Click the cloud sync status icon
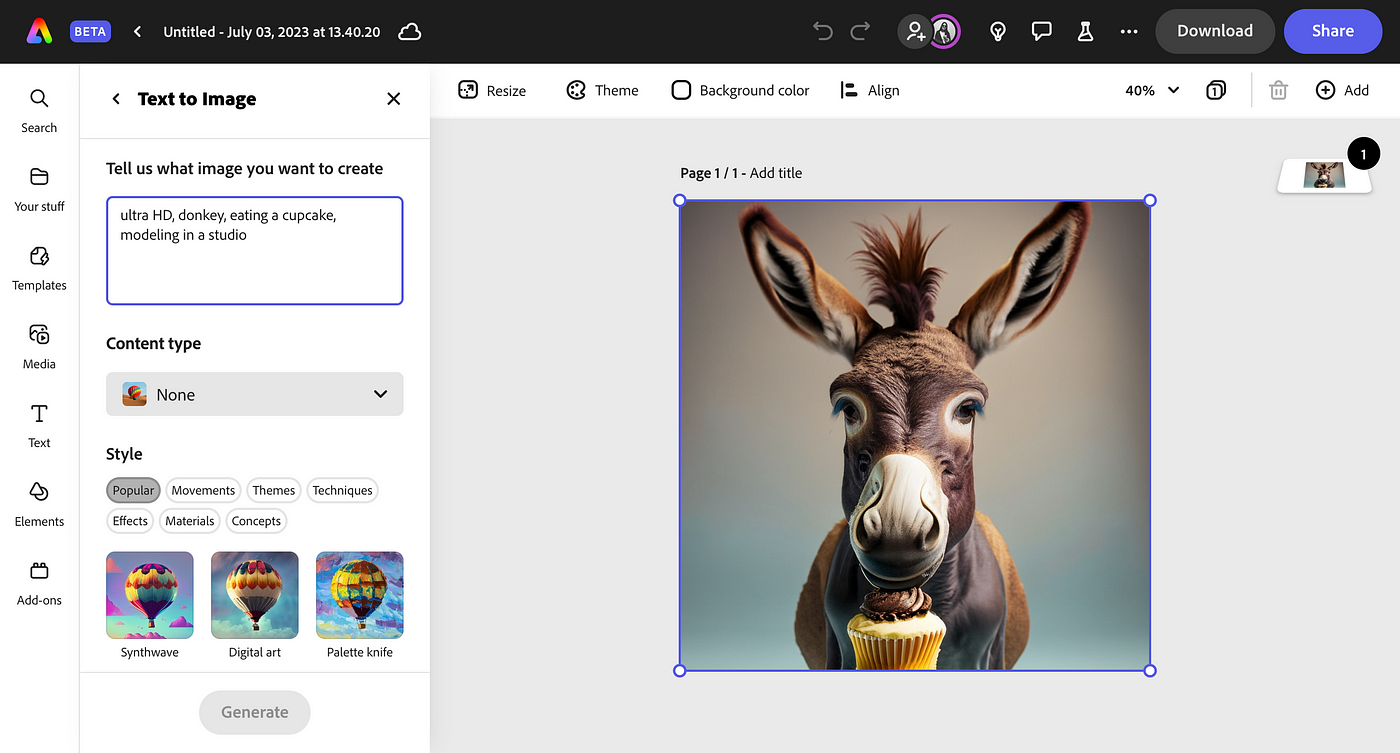Image resolution: width=1400 pixels, height=753 pixels. click(409, 31)
